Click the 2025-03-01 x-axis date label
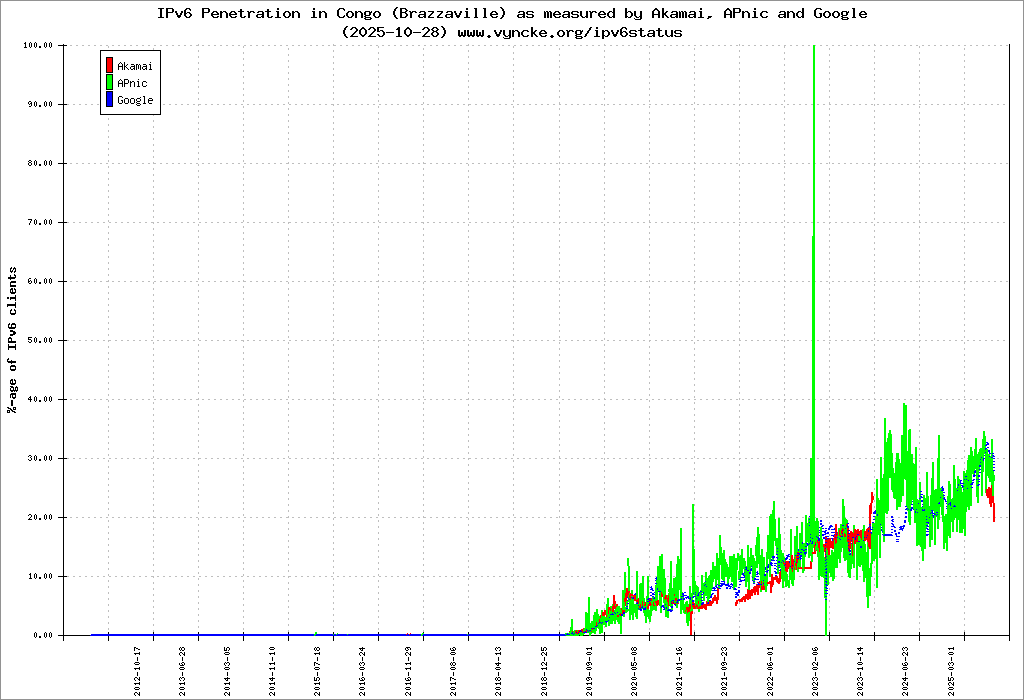 point(952,668)
